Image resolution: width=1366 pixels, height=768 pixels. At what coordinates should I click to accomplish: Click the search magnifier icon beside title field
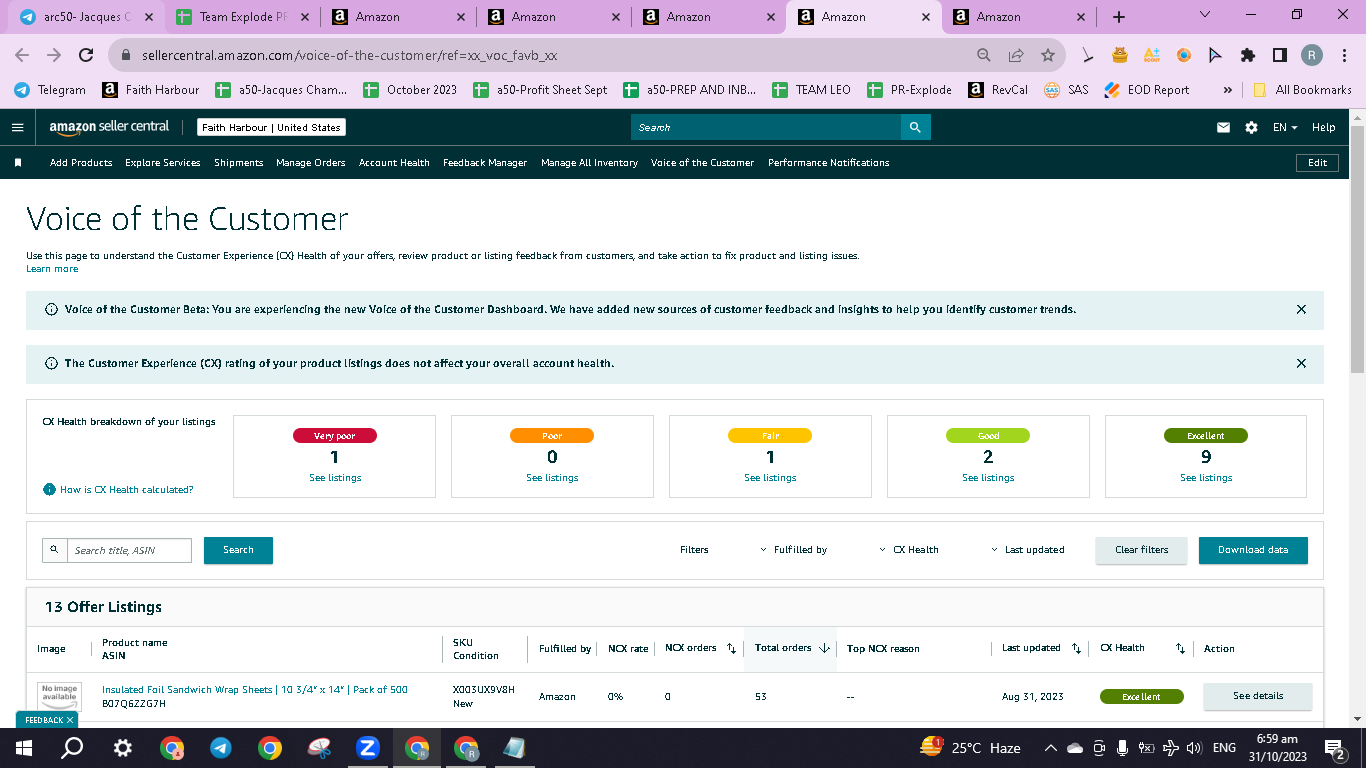(x=54, y=550)
